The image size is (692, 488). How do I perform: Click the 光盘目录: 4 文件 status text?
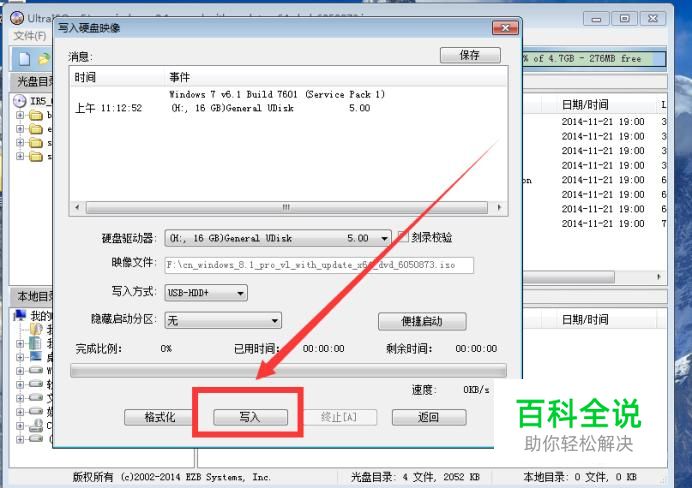(415, 477)
